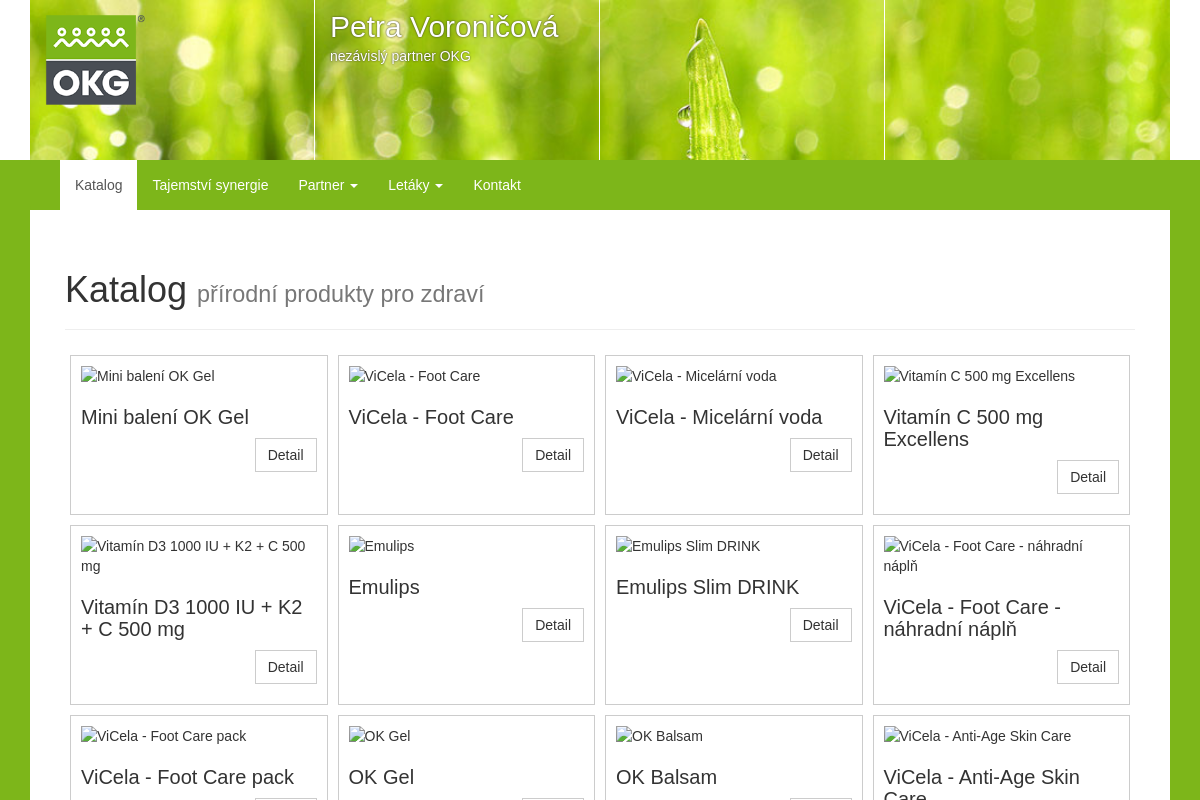Select the Emulips Slim DRINK heading
The width and height of the screenshot is (1200, 800).
(708, 587)
